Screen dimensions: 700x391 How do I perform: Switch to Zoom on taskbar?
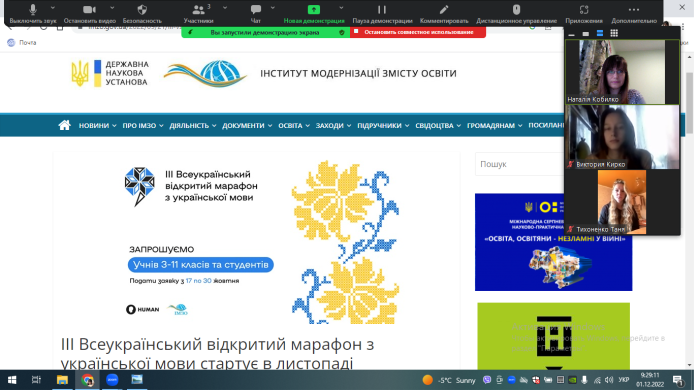click(x=112, y=380)
